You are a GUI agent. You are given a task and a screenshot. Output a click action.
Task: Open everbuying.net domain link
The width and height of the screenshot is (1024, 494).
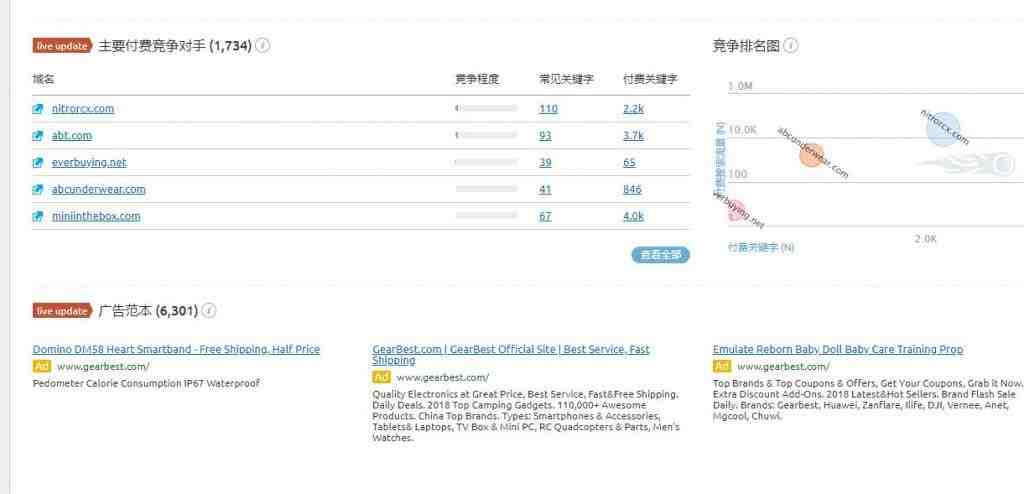point(89,162)
